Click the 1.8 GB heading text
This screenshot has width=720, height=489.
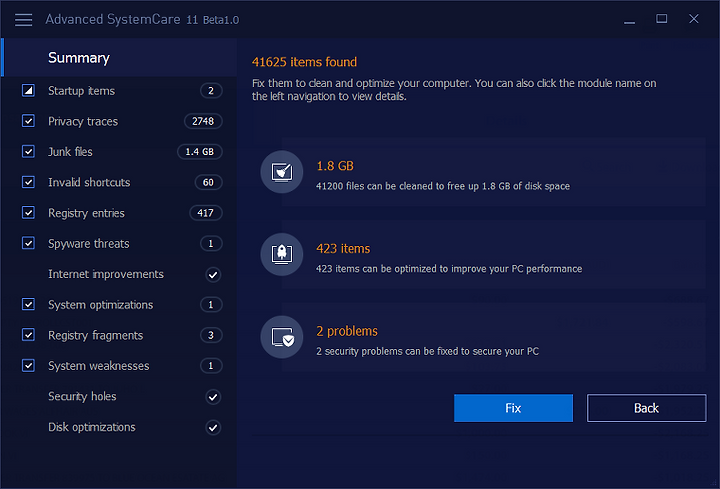pos(335,166)
